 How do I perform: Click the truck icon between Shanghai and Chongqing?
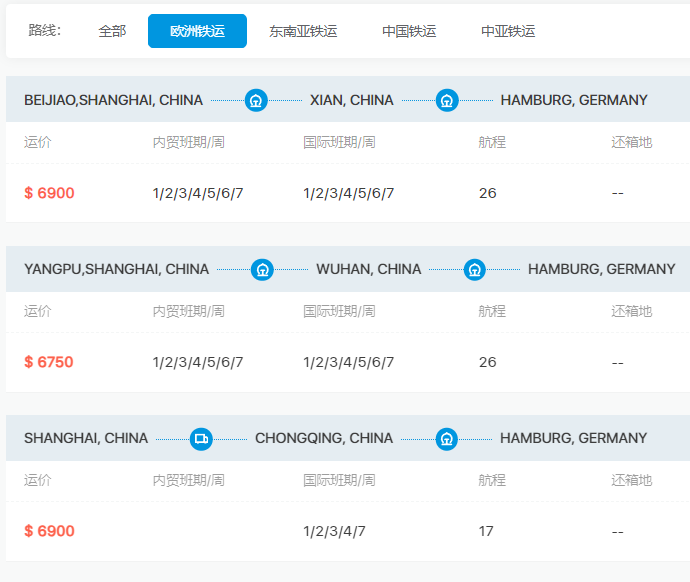click(201, 438)
